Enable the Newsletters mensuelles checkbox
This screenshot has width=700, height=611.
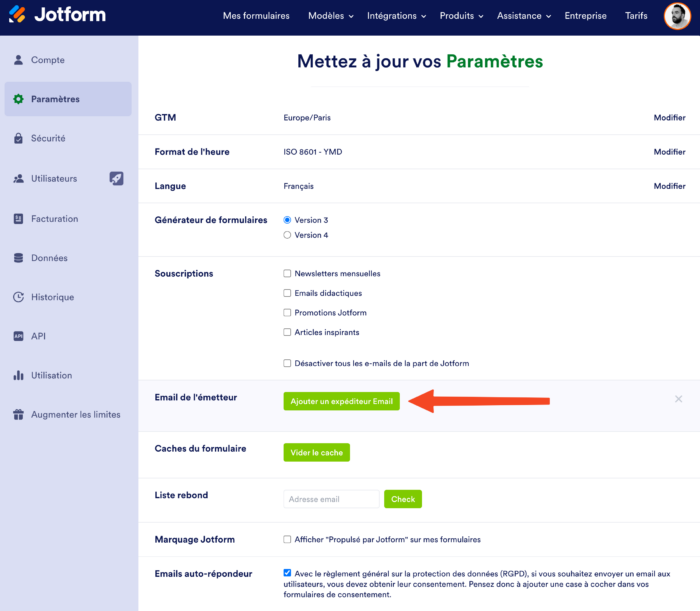pos(288,273)
